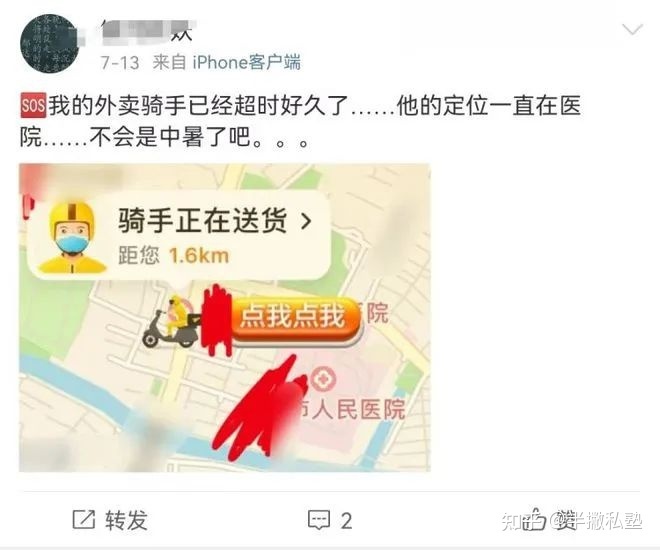Open the embedded map screenshot thumbnail
Viewport: 660px width, 550px height.
(225, 318)
